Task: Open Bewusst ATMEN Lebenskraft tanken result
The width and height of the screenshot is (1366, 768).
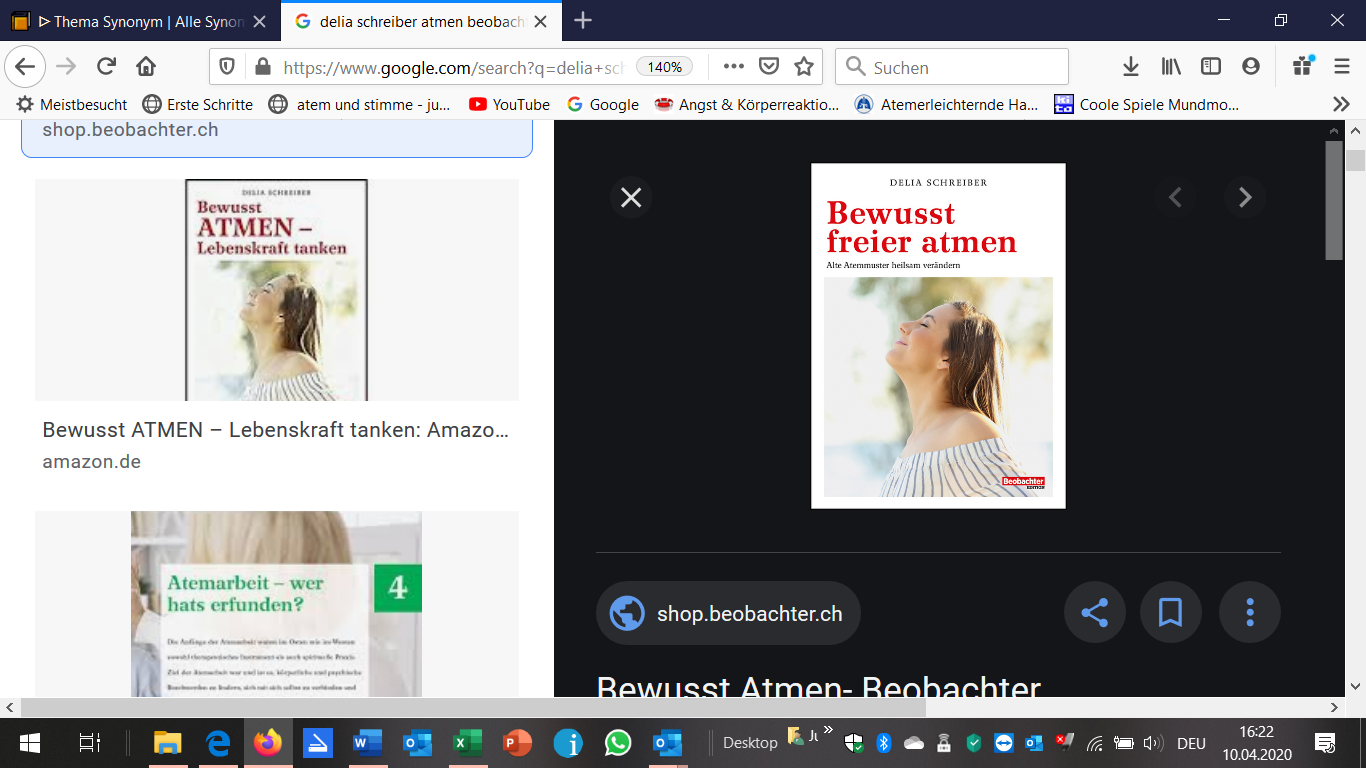Action: pos(276,430)
